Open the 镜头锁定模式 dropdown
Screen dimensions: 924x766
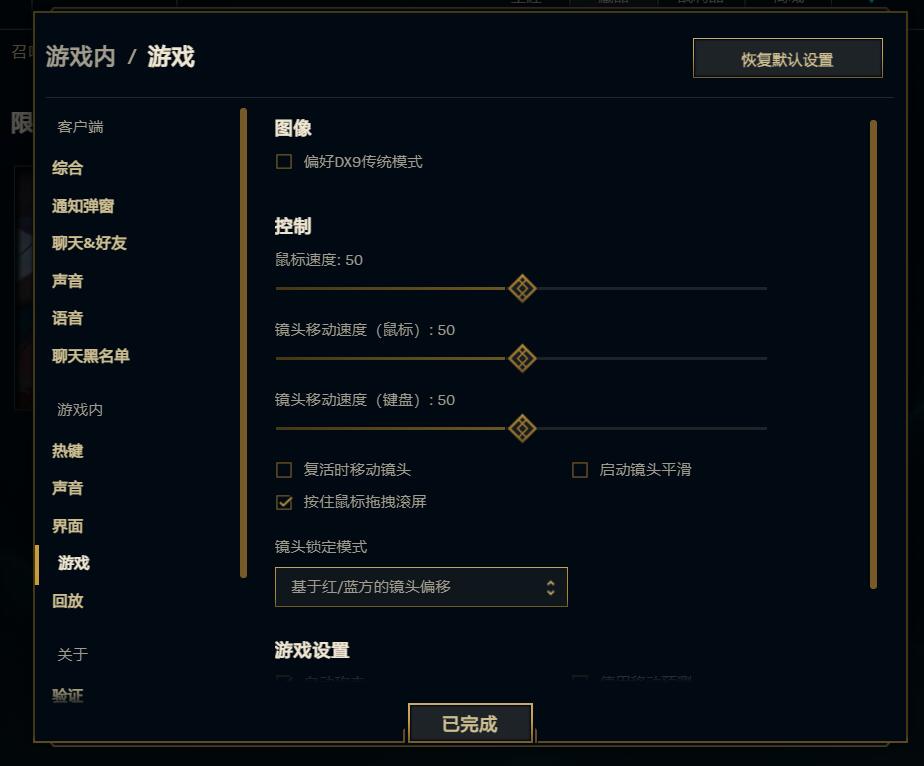point(421,587)
